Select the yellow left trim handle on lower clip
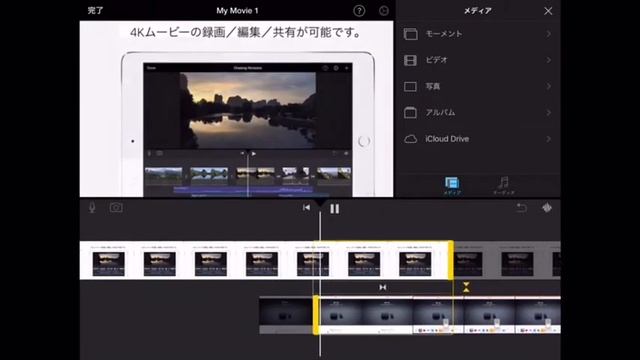Screen dimensions: 640x360 tap(316, 315)
